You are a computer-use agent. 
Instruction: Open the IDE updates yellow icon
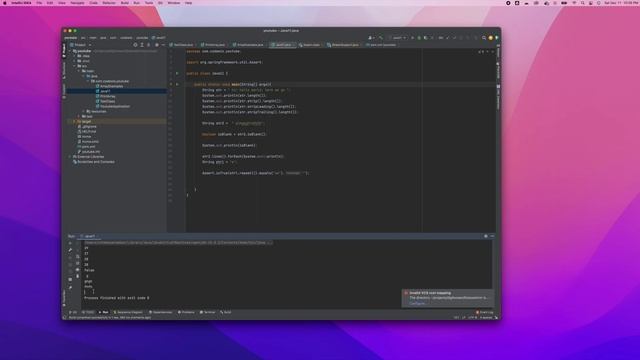click(491, 38)
